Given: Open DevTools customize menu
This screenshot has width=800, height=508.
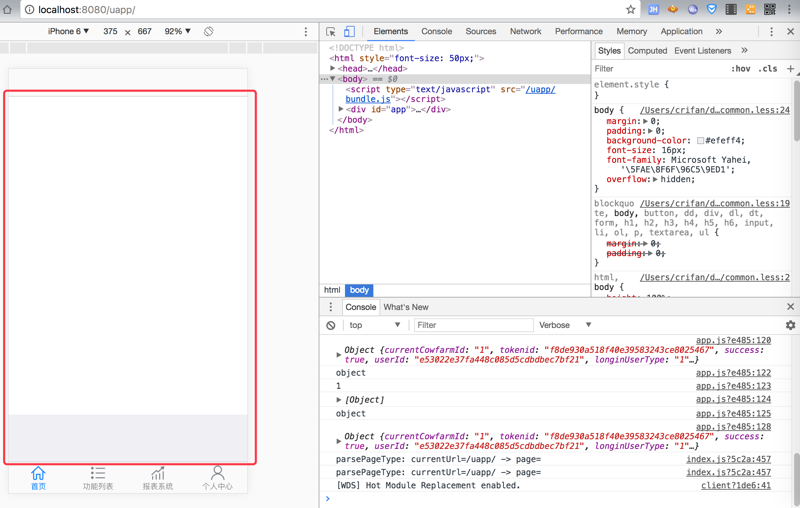Looking at the screenshot, I should (x=771, y=32).
